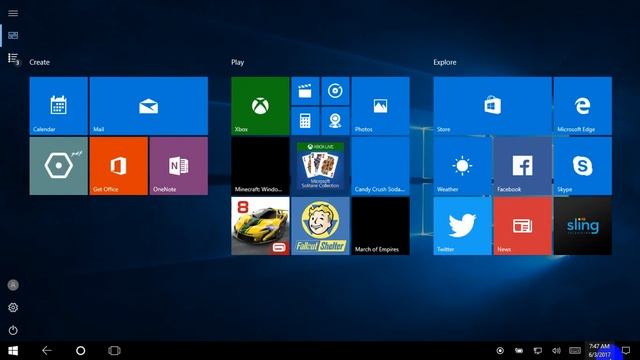Screen dimensions: 640x360
Task: Launch the Fallout Shelter tile
Action: click(x=320, y=226)
